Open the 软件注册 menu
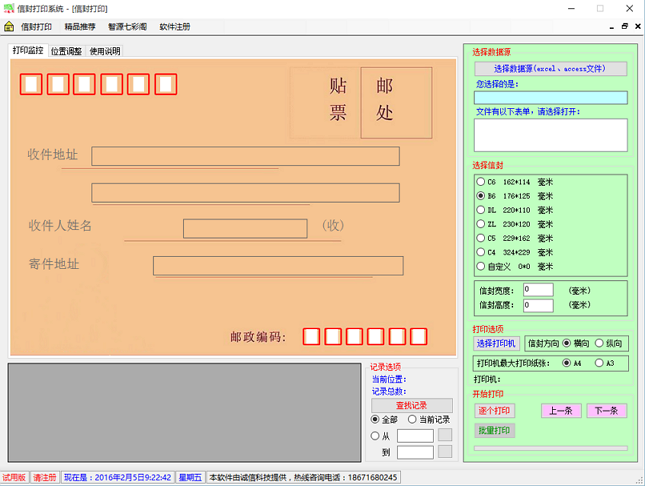Screen dimensions: 645x486 tap(175, 27)
